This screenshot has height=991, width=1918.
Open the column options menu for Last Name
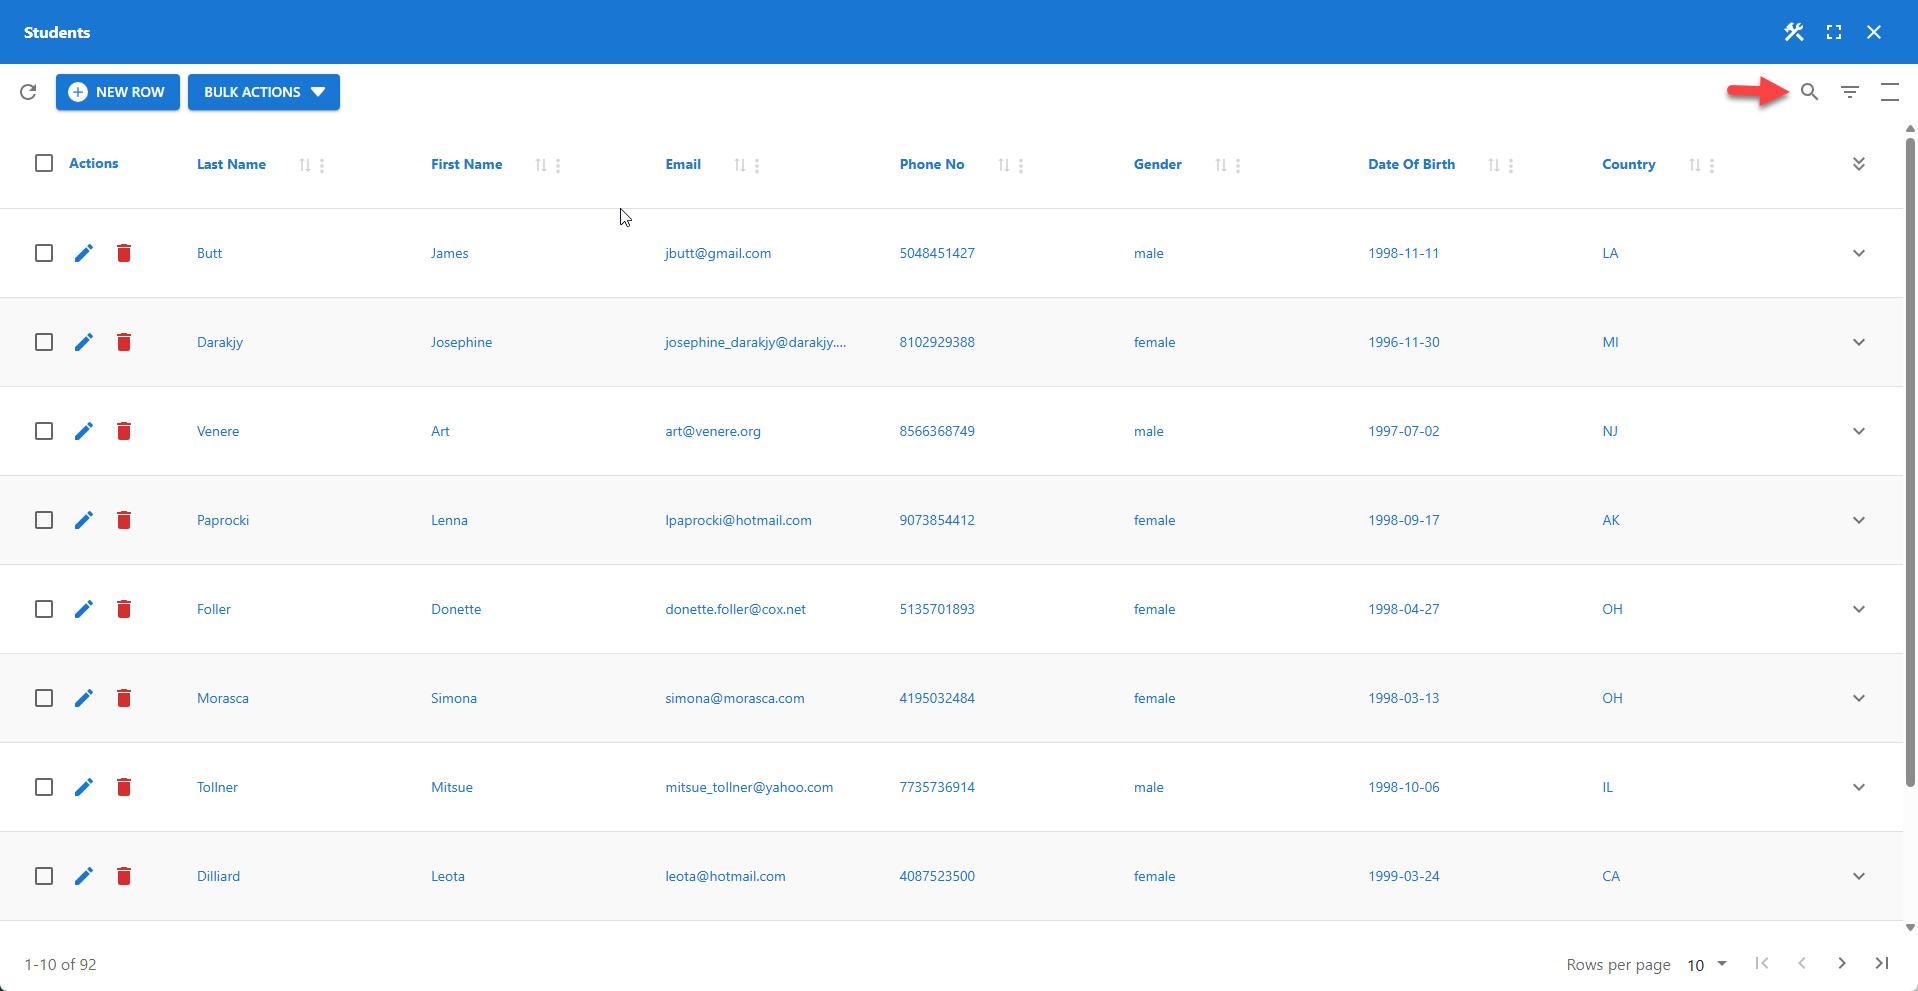pyautogui.click(x=321, y=164)
